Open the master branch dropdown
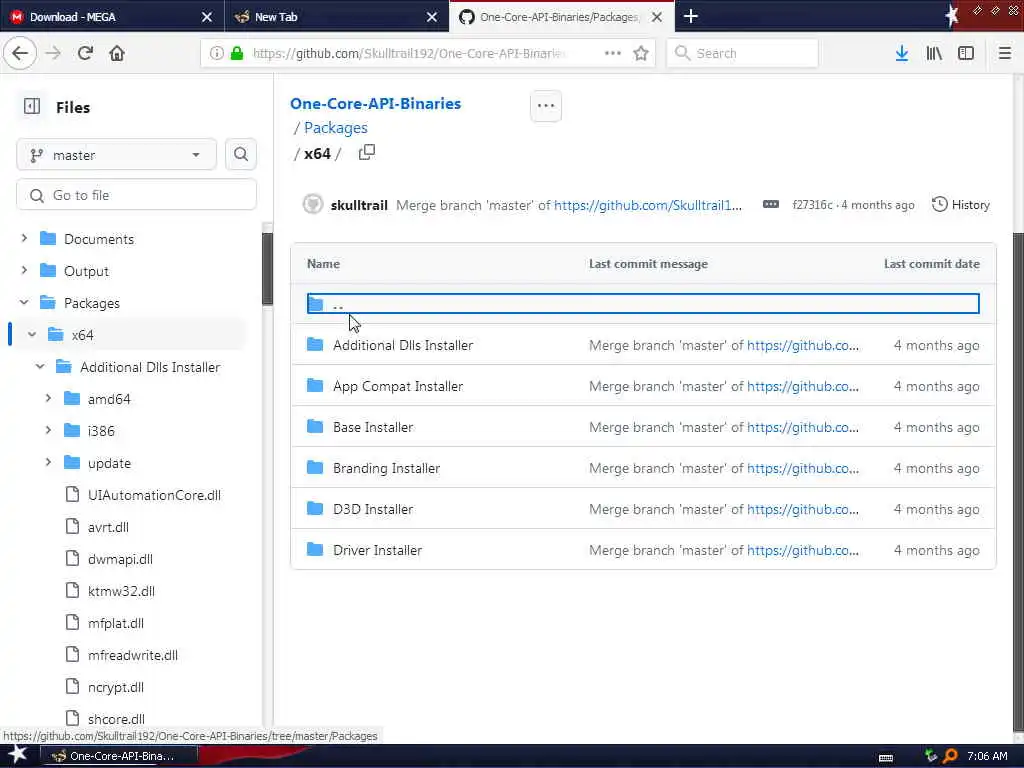The width and height of the screenshot is (1024, 768). coord(116,155)
